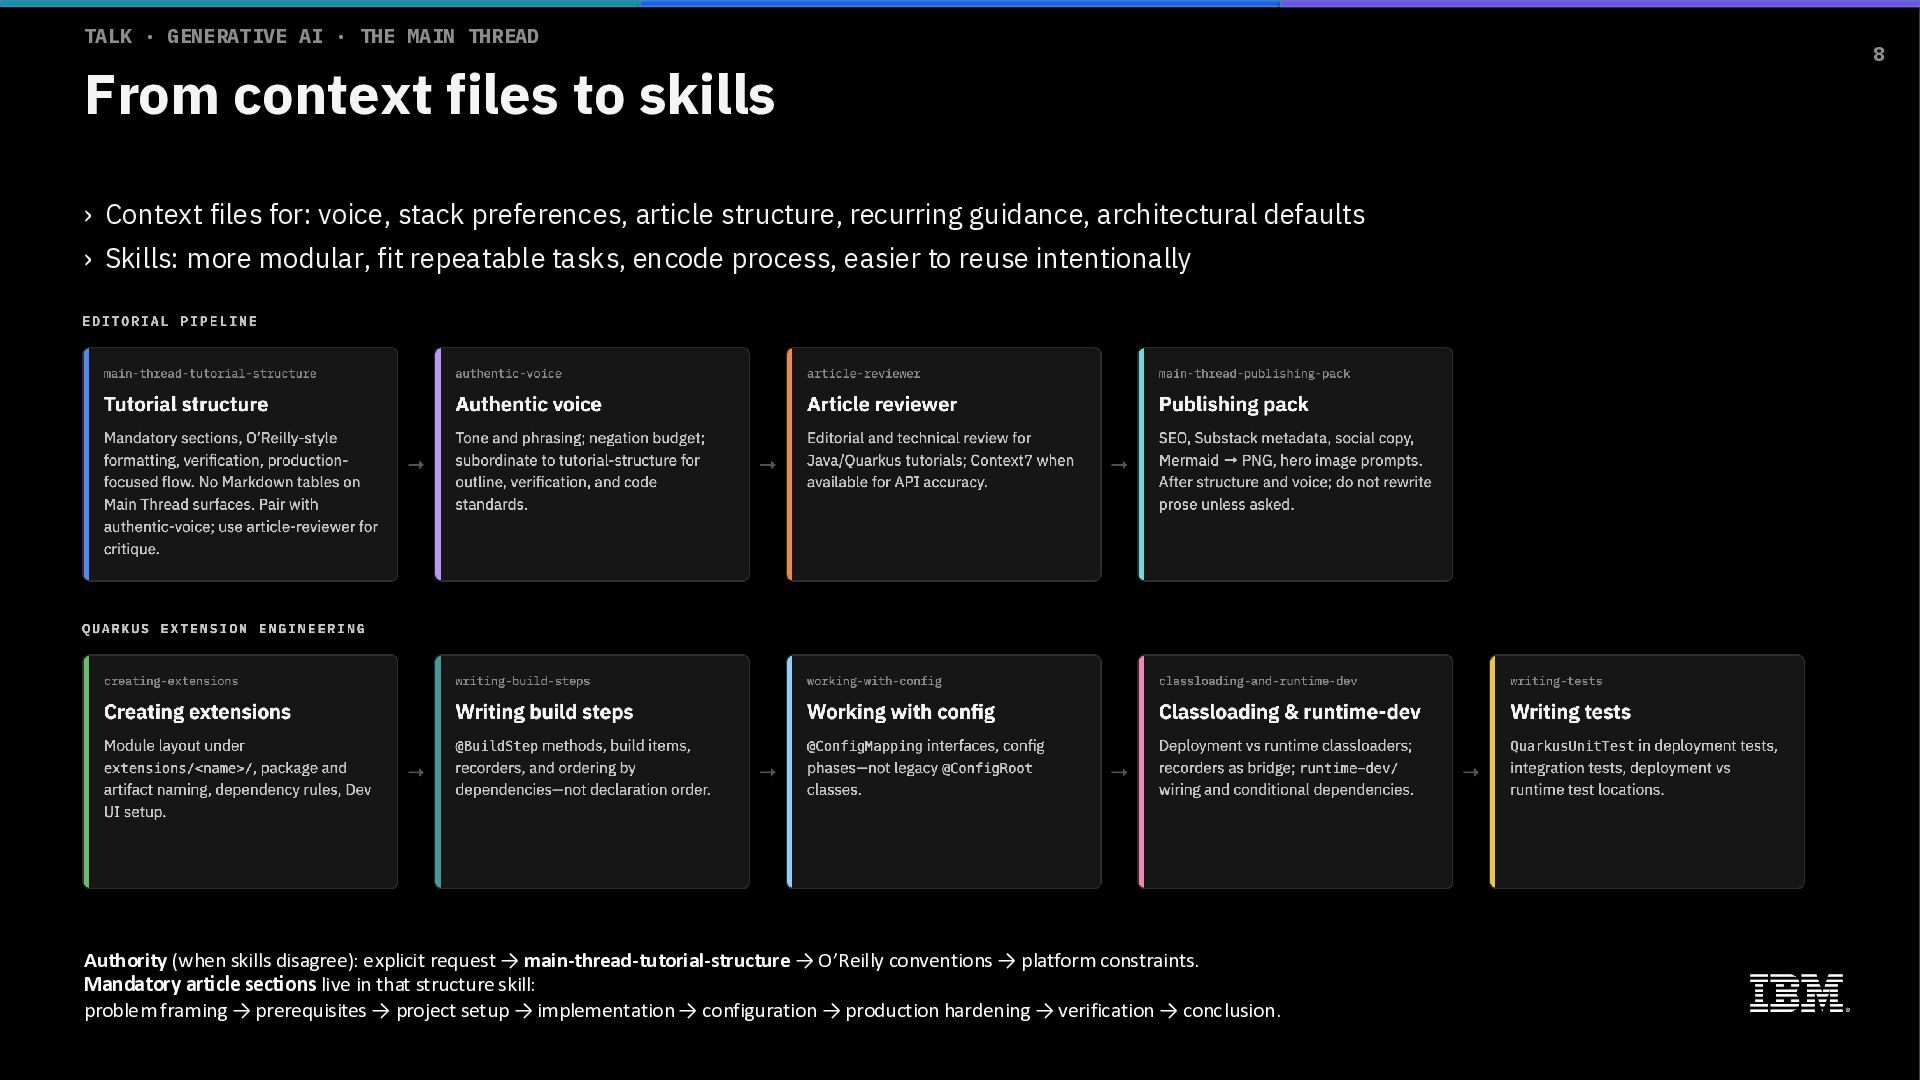The image size is (1920, 1080).
Task: Click the Publishing pack card title
Action: [1233, 404]
